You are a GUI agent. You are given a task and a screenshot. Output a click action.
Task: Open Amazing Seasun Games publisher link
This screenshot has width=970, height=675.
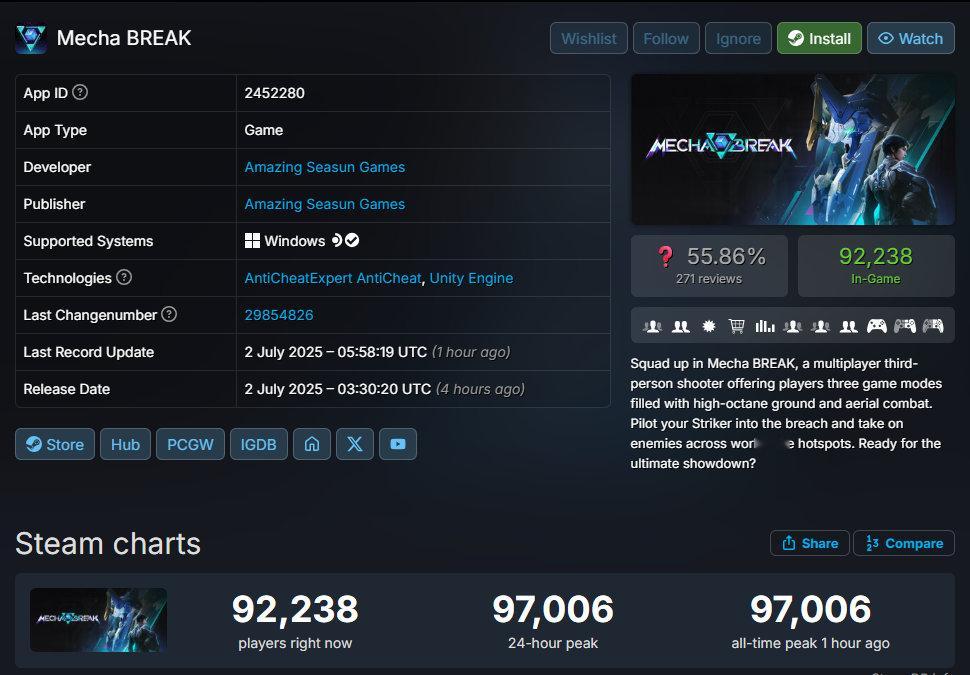(x=325, y=204)
